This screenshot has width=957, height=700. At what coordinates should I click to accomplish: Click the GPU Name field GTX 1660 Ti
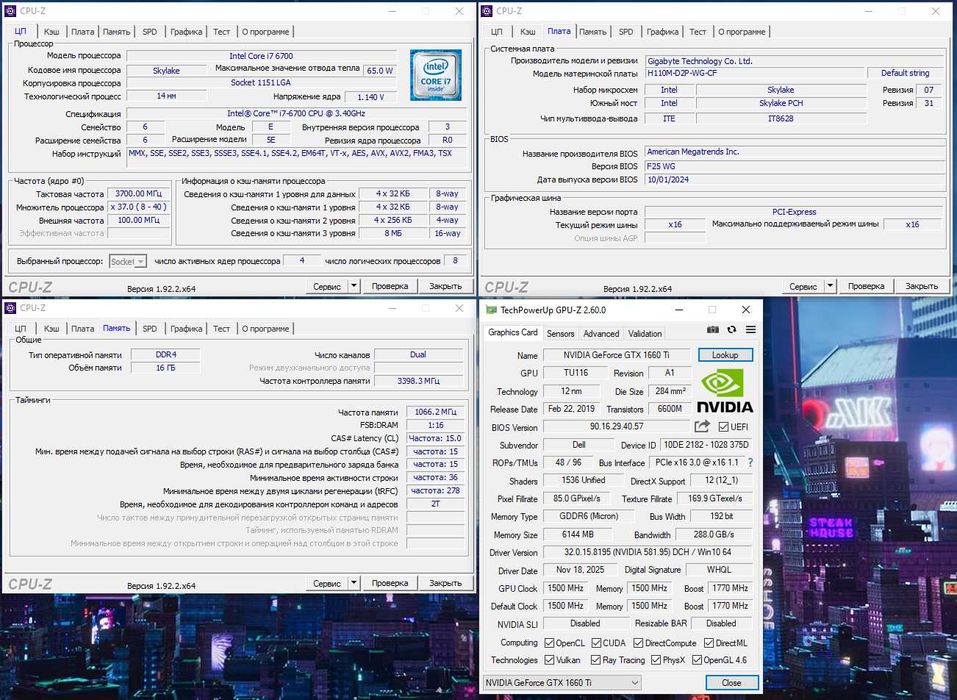616,355
